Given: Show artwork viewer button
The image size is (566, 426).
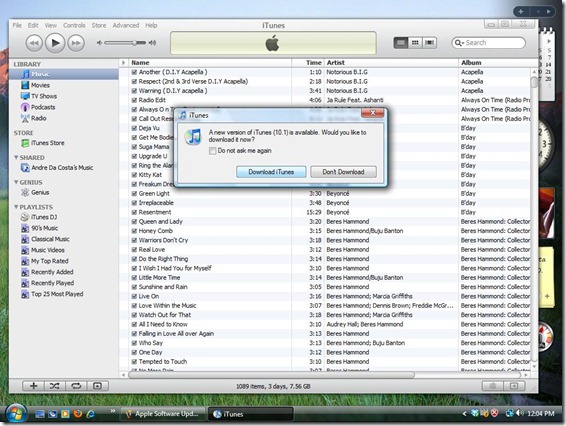Looking at the screenshot, I should (97, 386).
